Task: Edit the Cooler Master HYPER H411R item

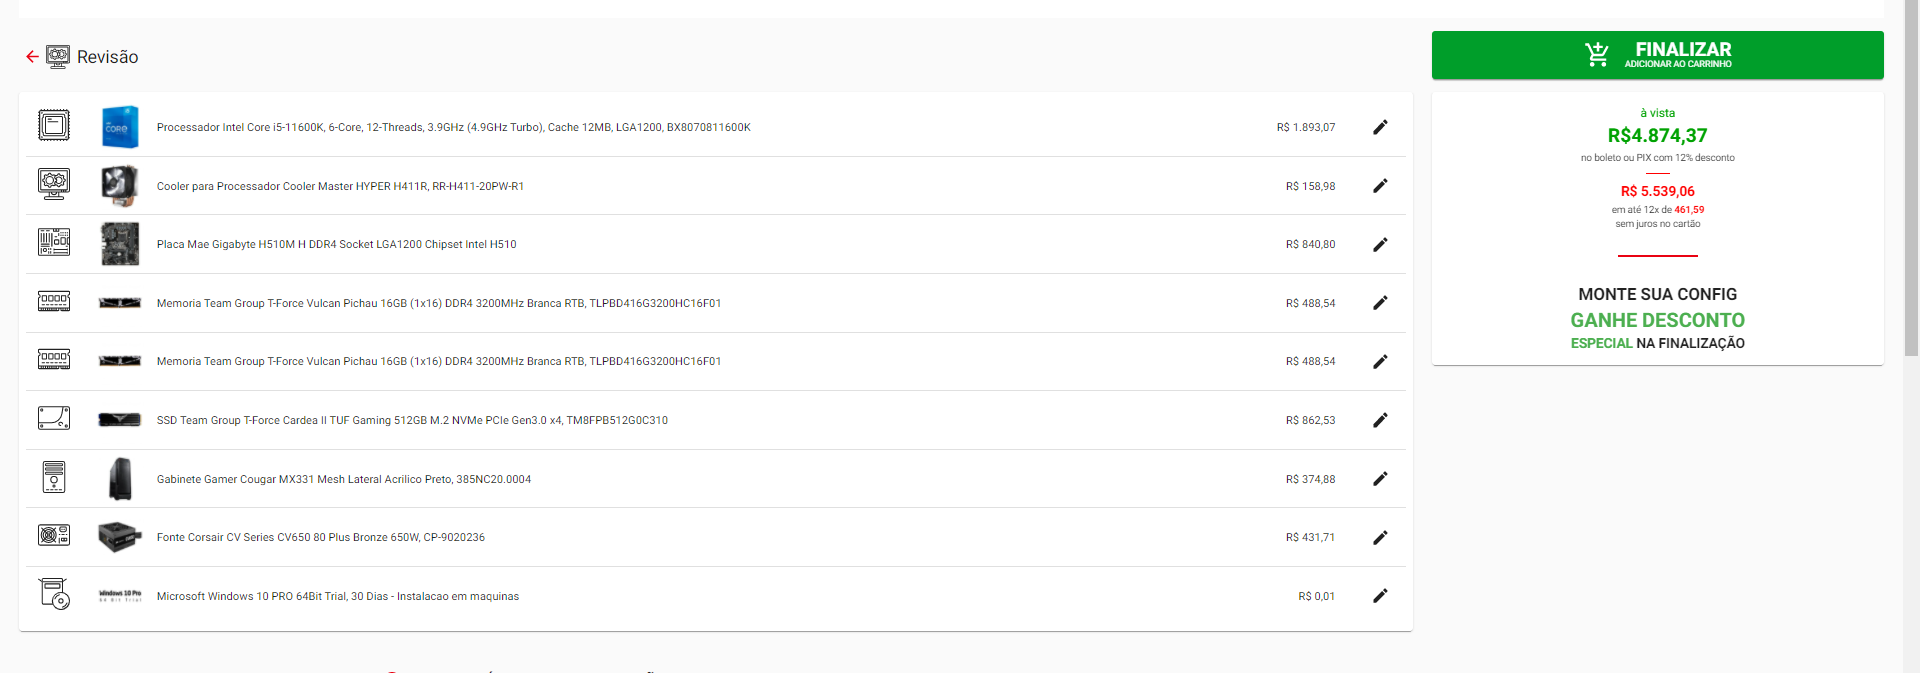Action: coord(1380,186)
